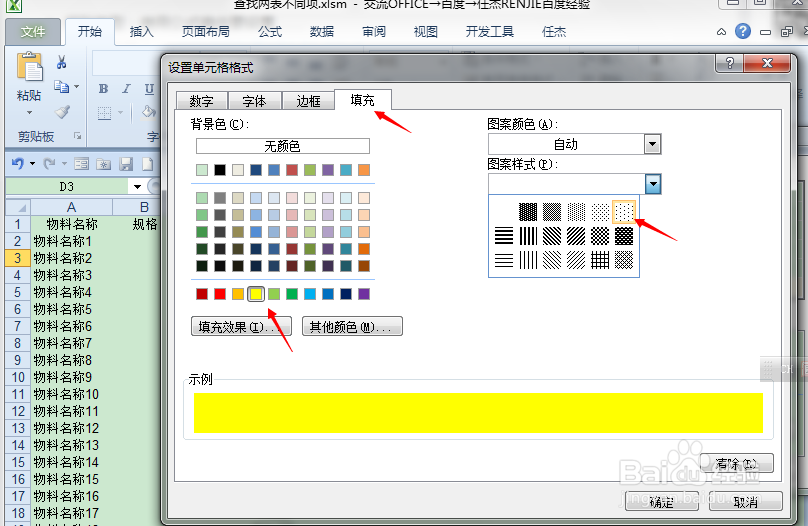808x526 pixels.
Task: Open the Undo history dropdown arrow
Action: (x=32, y=164)
